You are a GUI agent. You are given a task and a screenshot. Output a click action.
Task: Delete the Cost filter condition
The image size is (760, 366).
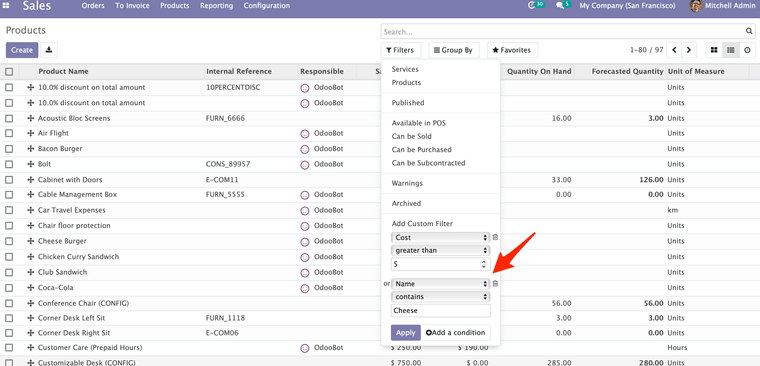pos(495,238)
